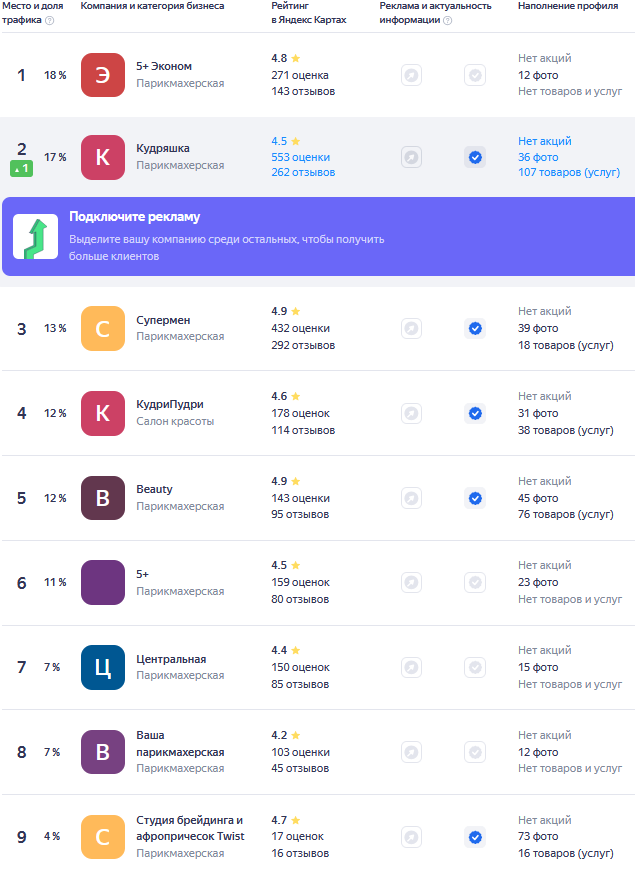Click column header 'Наполнение профиля'

click(568, 6)
